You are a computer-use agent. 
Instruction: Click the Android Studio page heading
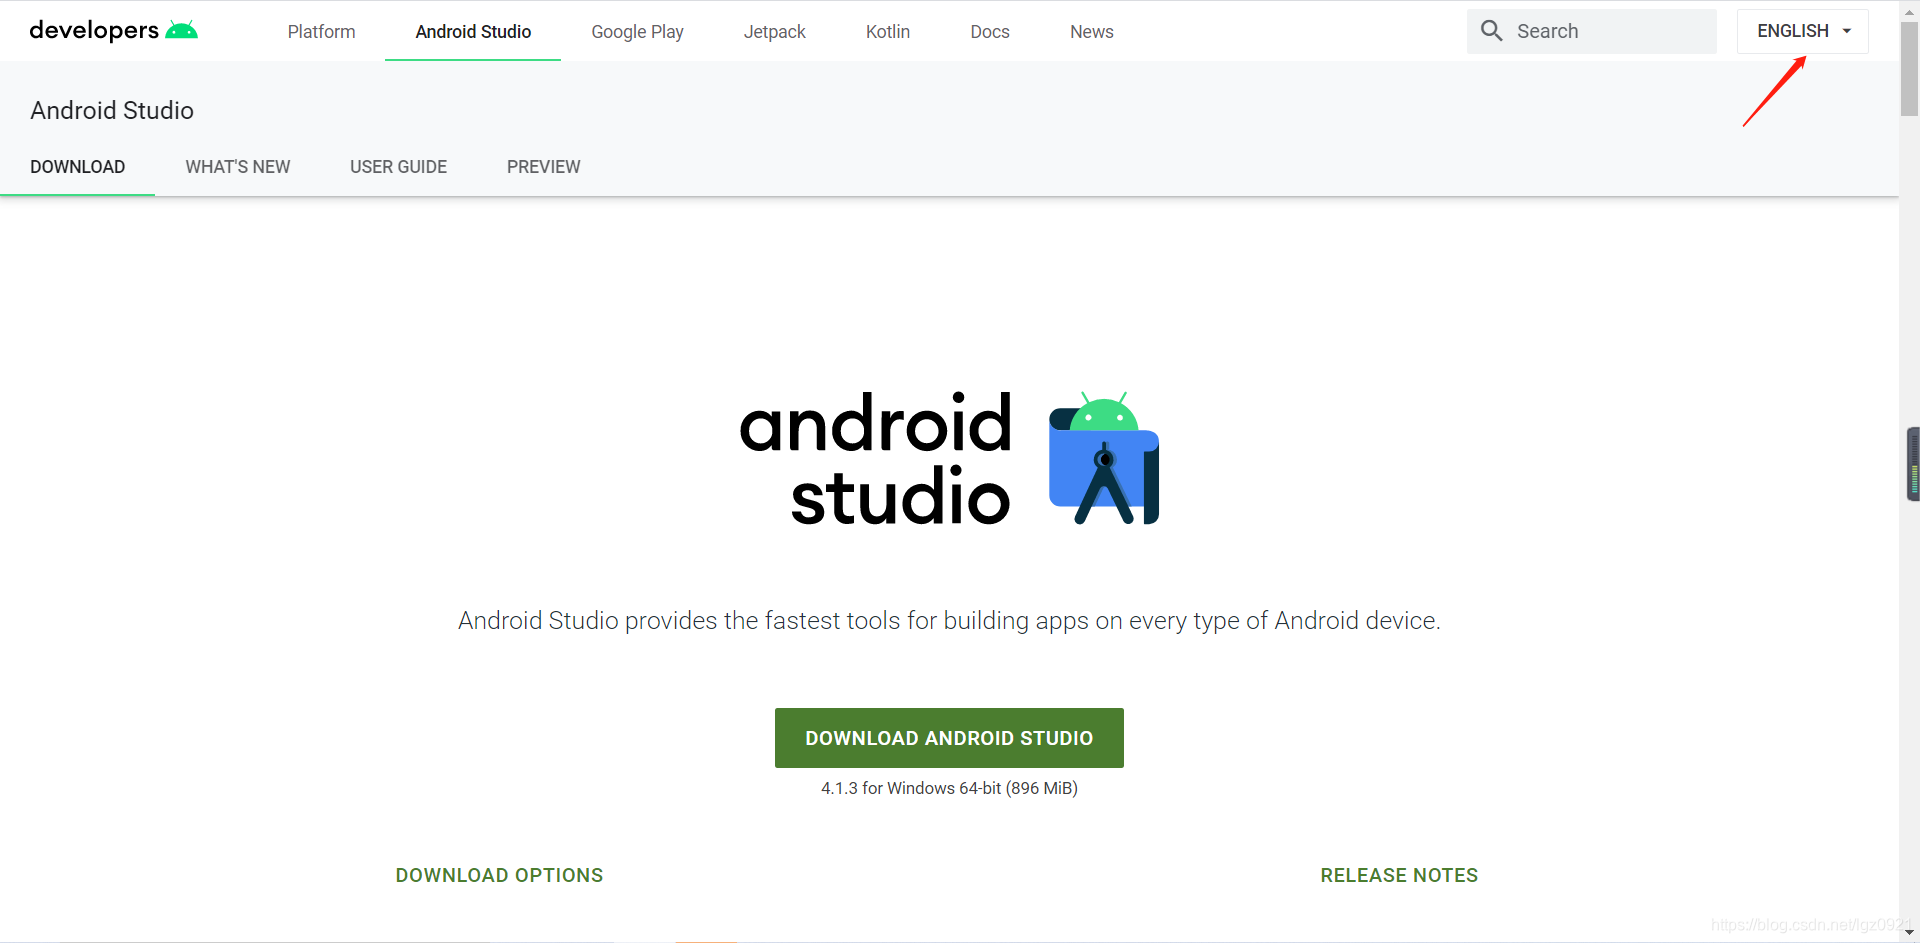(112, 110)
